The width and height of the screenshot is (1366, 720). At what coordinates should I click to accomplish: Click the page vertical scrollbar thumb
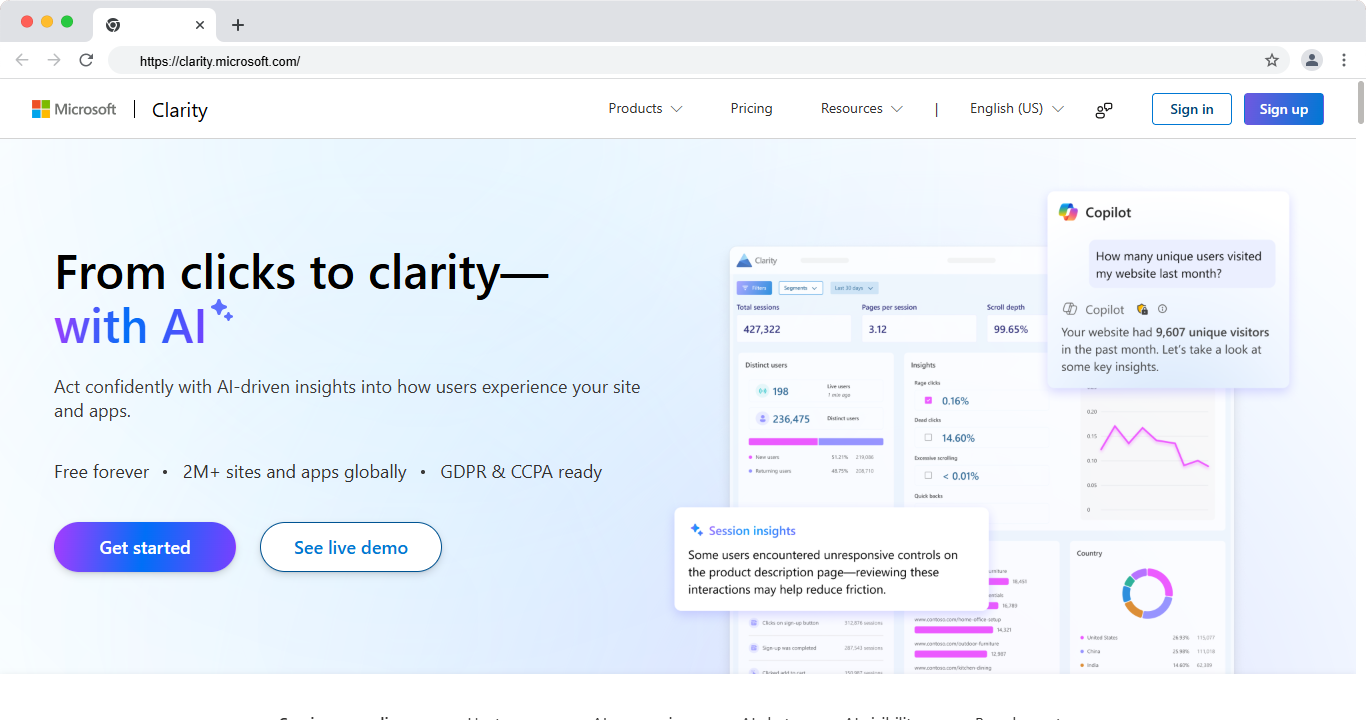coord(1361,102)
